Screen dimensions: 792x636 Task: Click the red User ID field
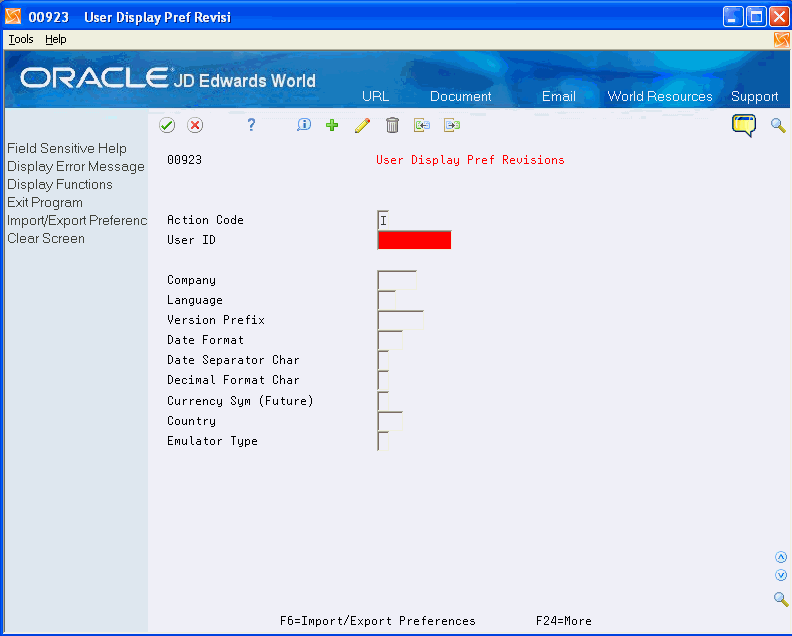[x=414, y=240]
